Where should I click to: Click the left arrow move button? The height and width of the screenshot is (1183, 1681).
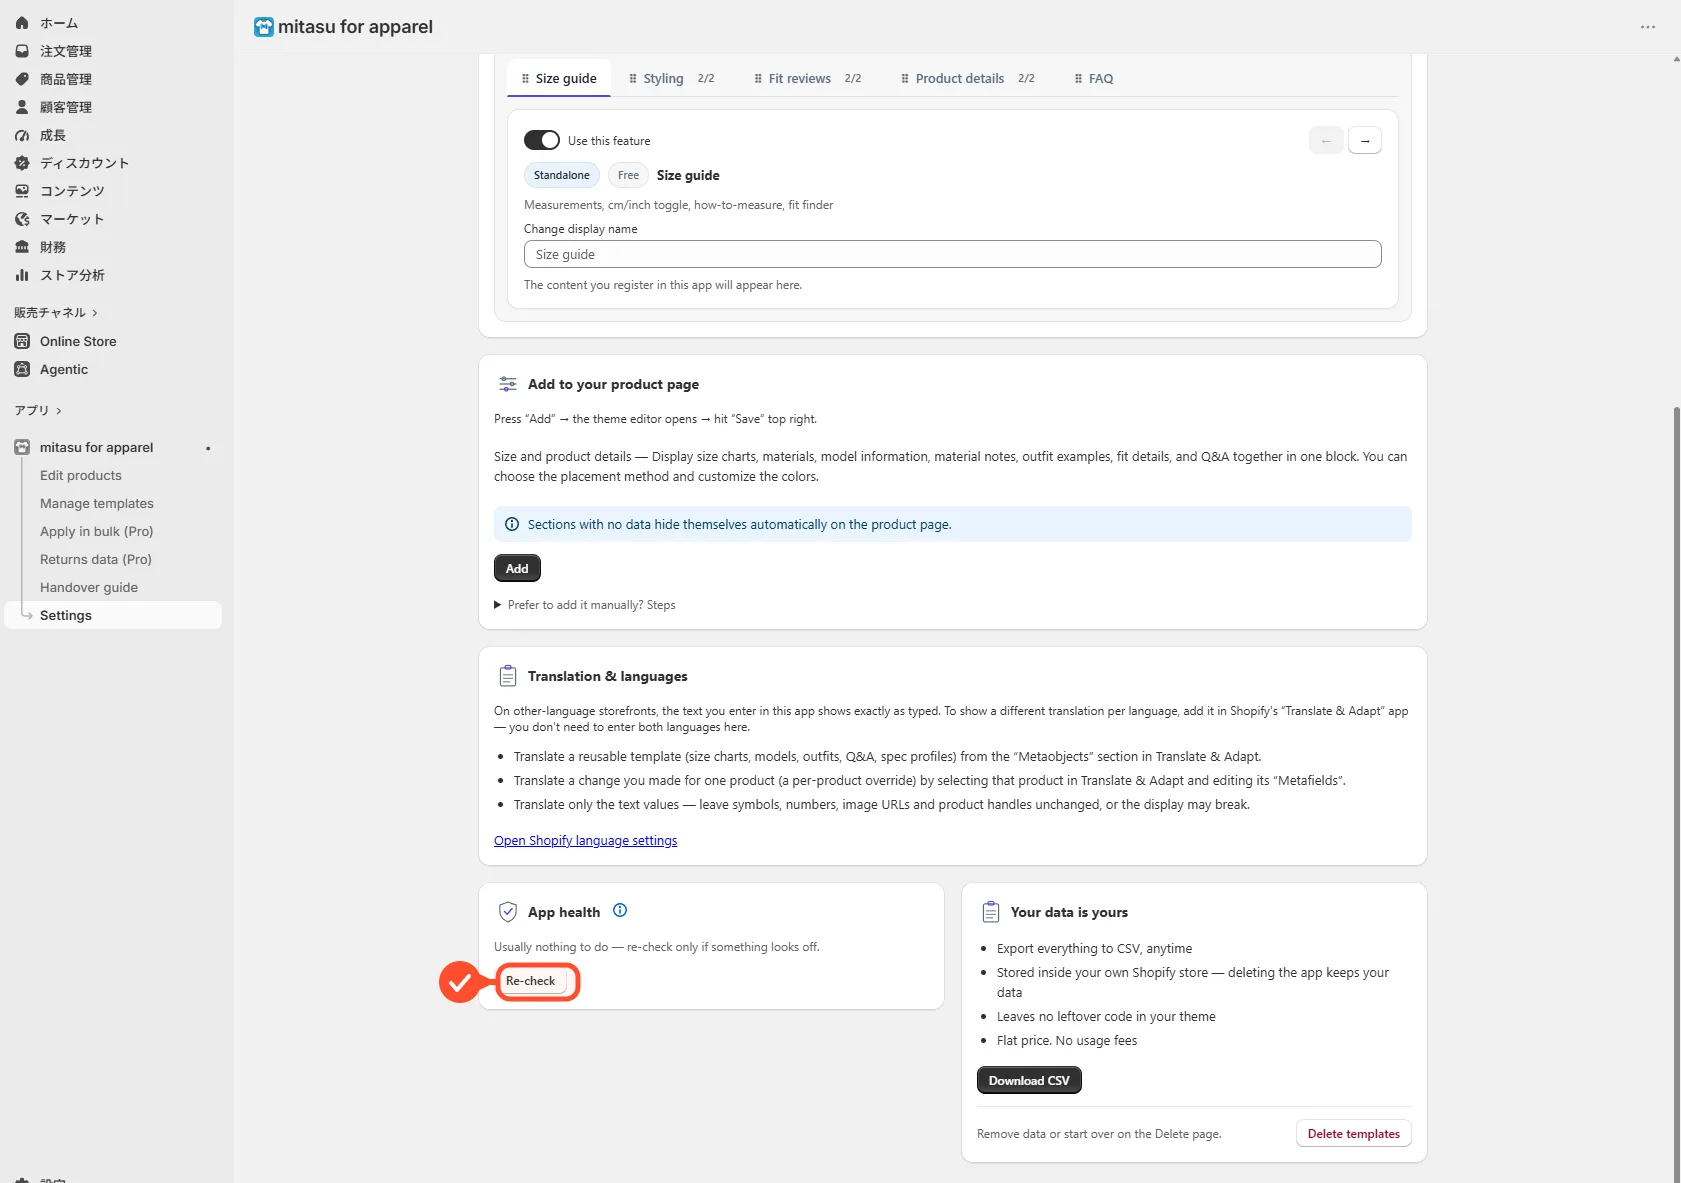point(1326,141)
